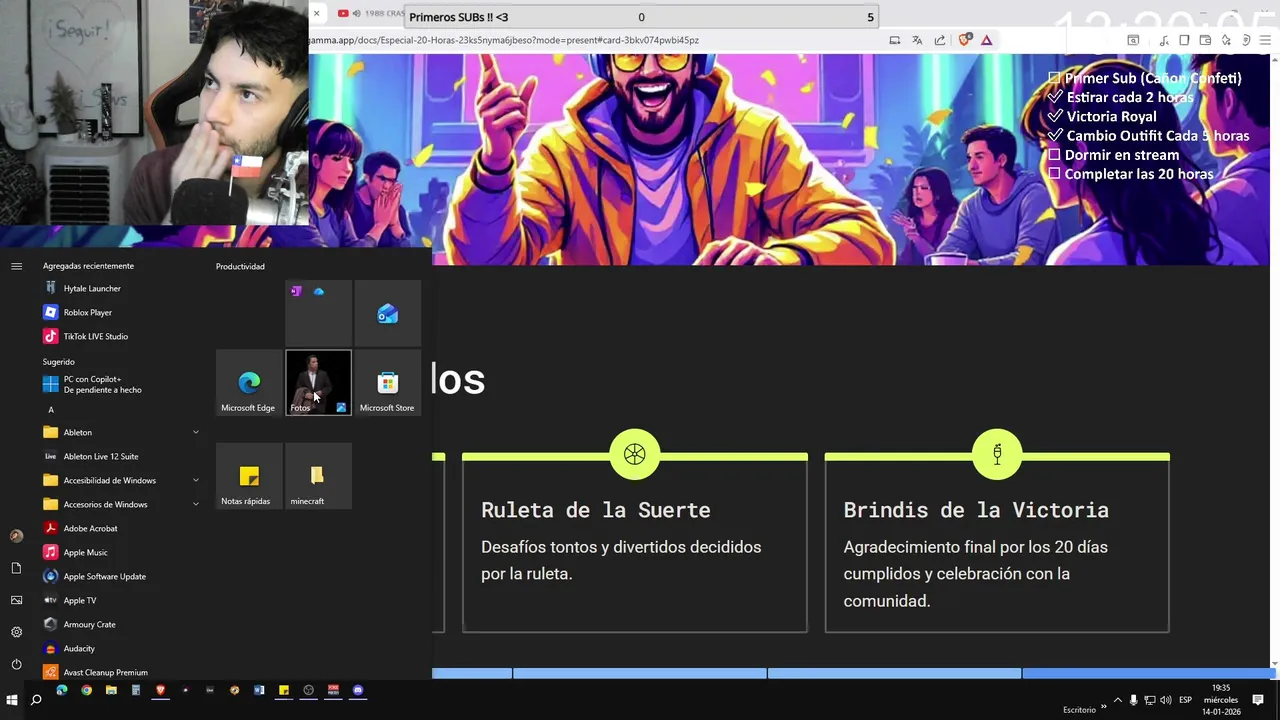Click the Windows Start button

tap(13, 700)
